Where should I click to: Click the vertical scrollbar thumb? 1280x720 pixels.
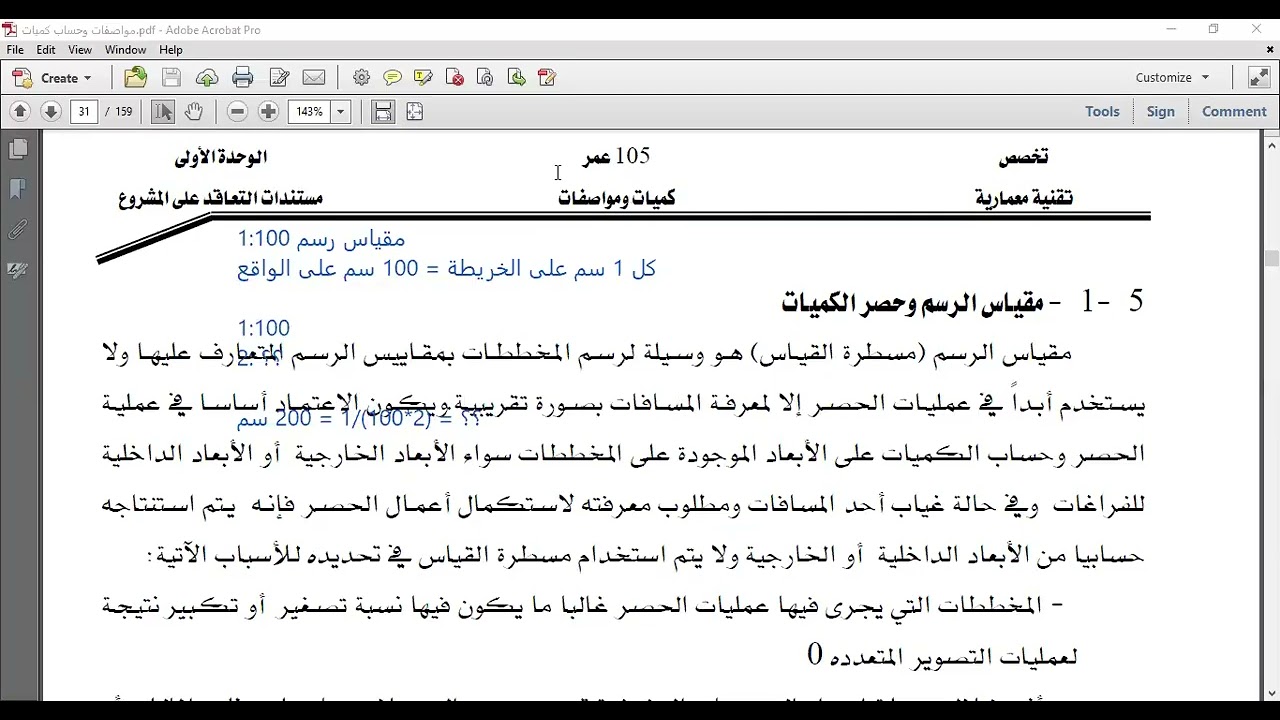click(1271, 258)
